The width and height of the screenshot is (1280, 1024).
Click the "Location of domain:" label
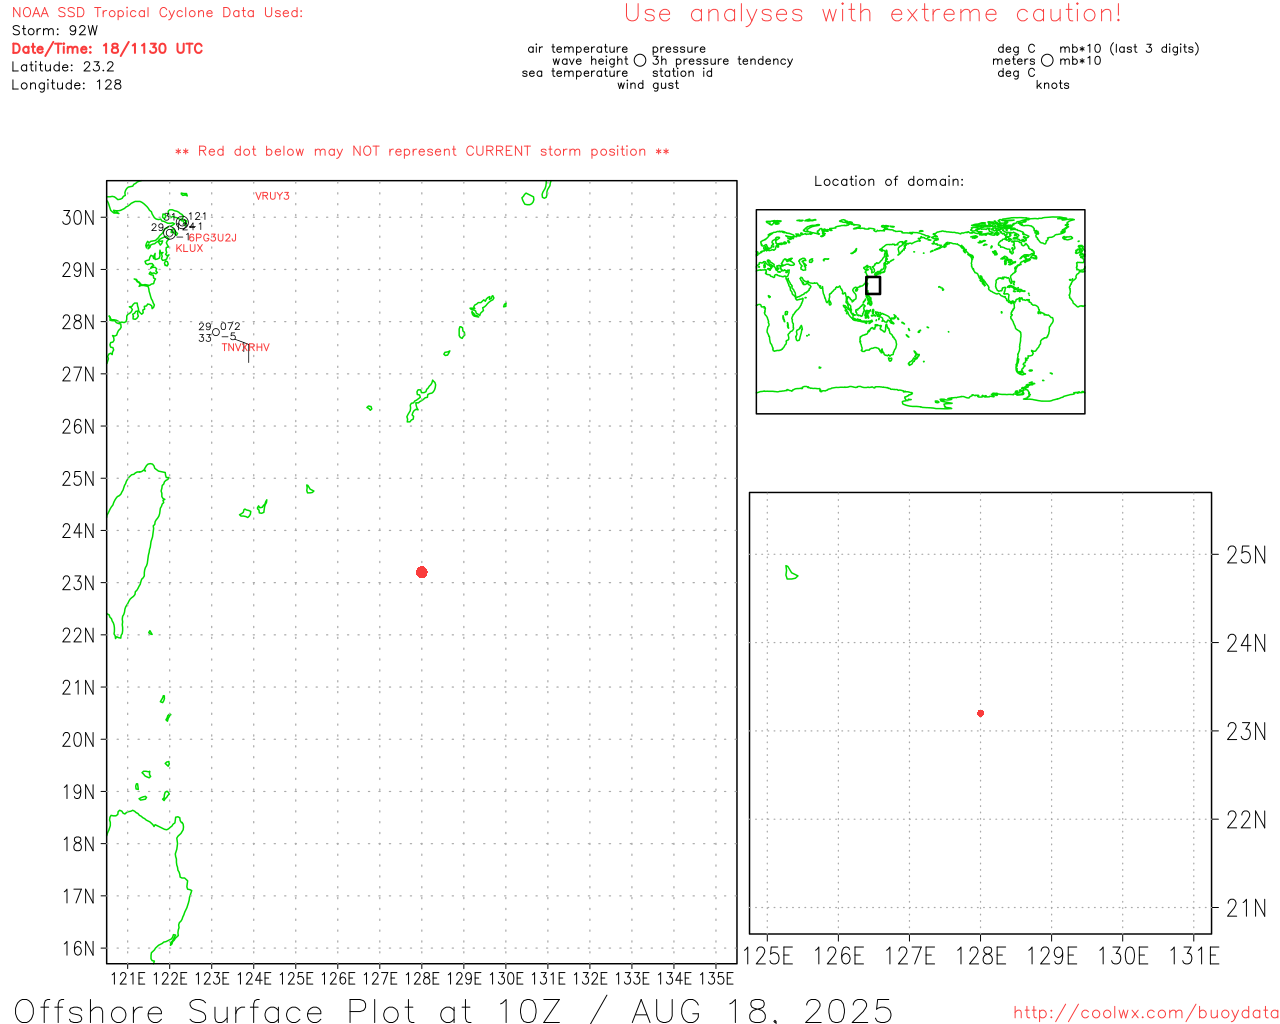889,181
